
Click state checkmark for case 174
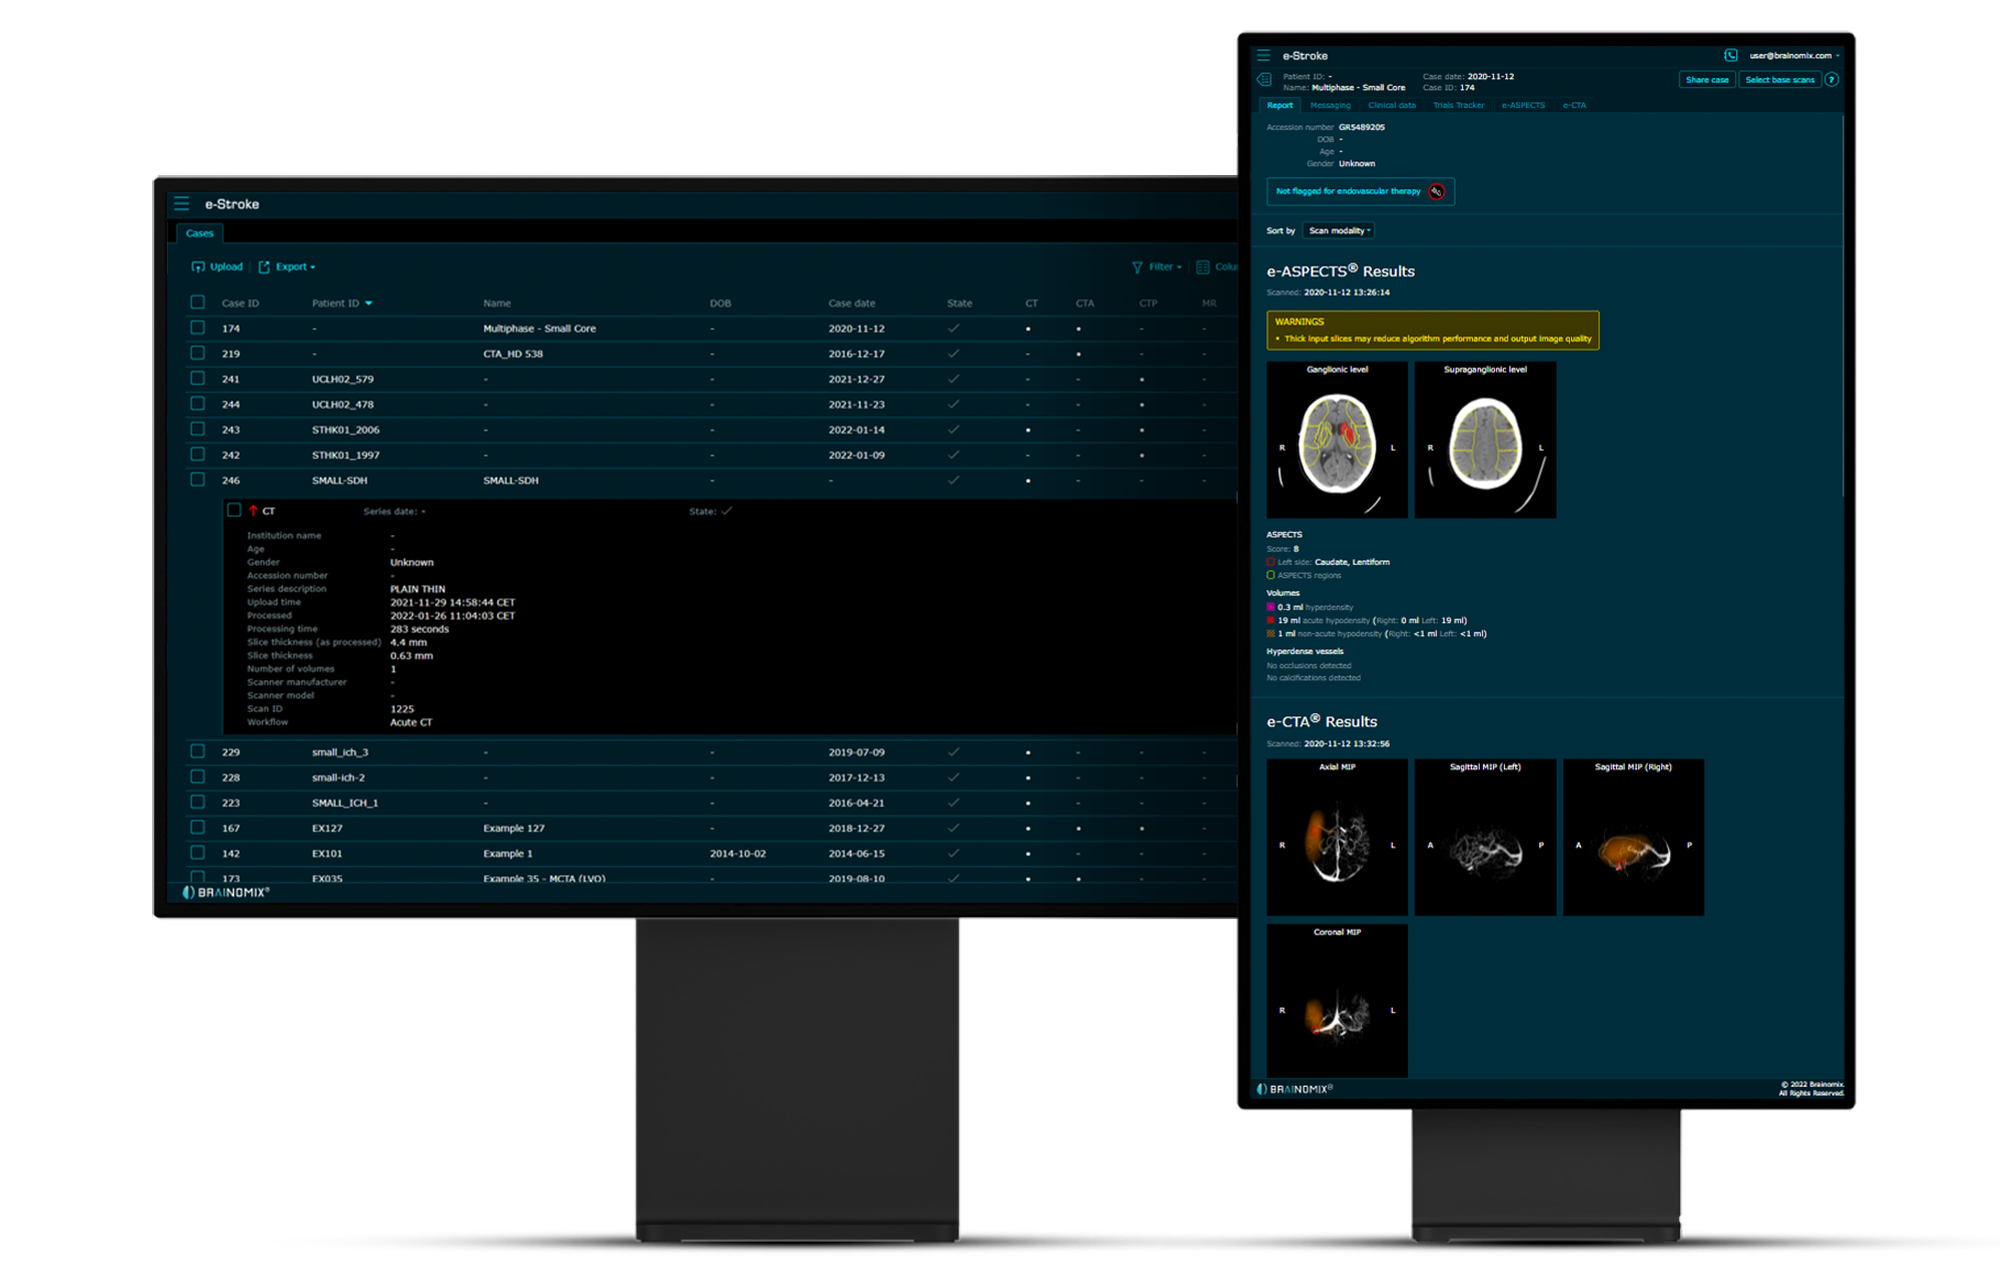tap(954, 328)
